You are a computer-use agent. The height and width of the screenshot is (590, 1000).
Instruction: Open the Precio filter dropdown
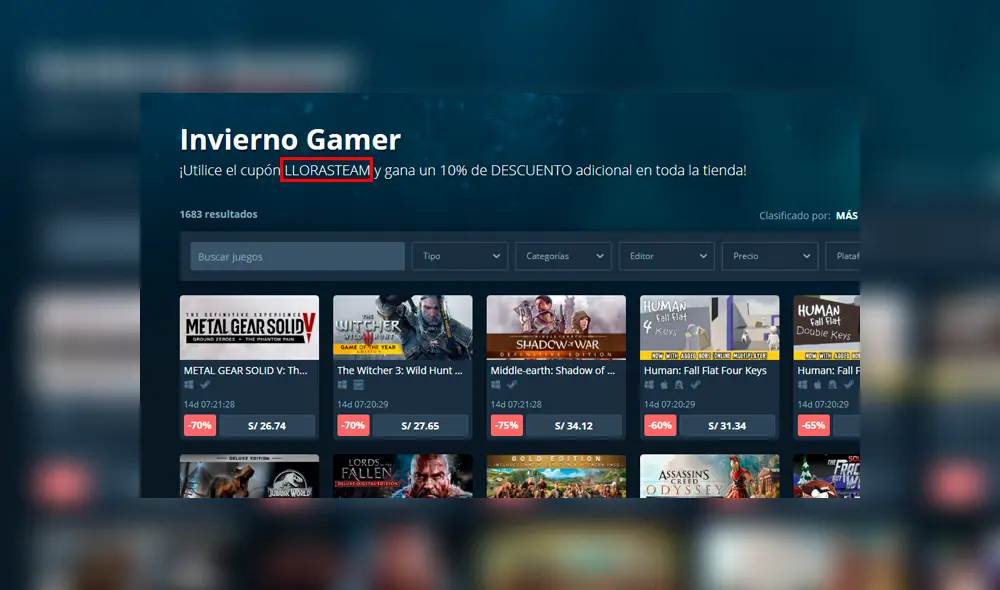(x=769, y=256)
